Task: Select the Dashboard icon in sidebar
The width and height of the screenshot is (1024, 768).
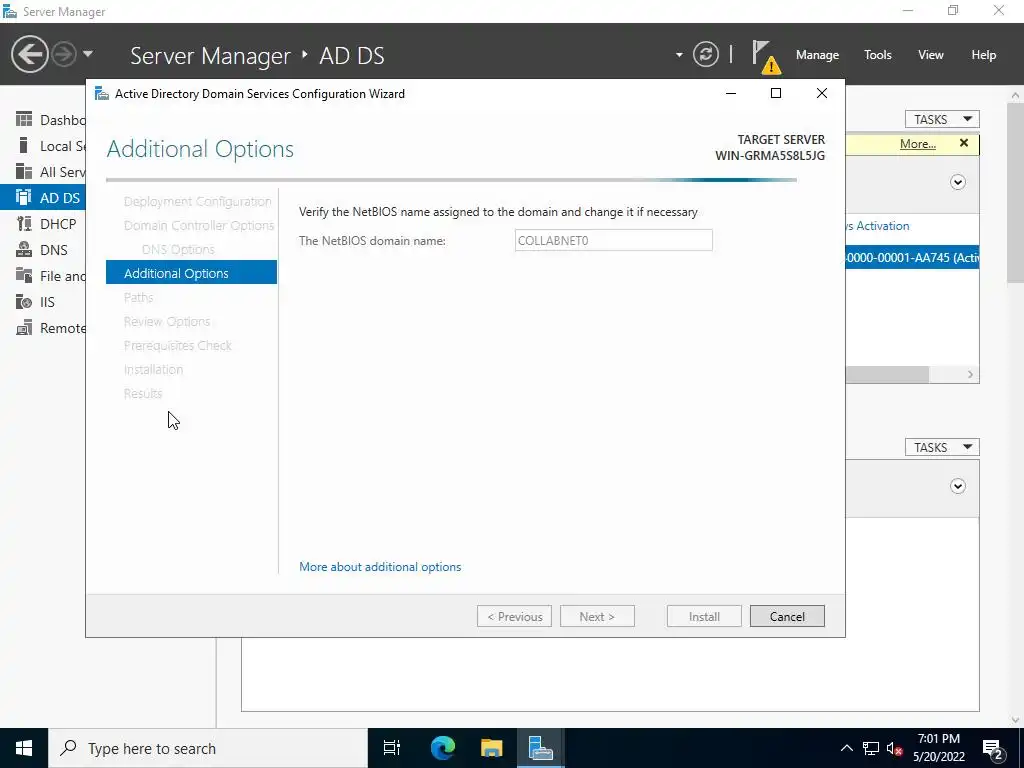Action: (x=24, y=120)
